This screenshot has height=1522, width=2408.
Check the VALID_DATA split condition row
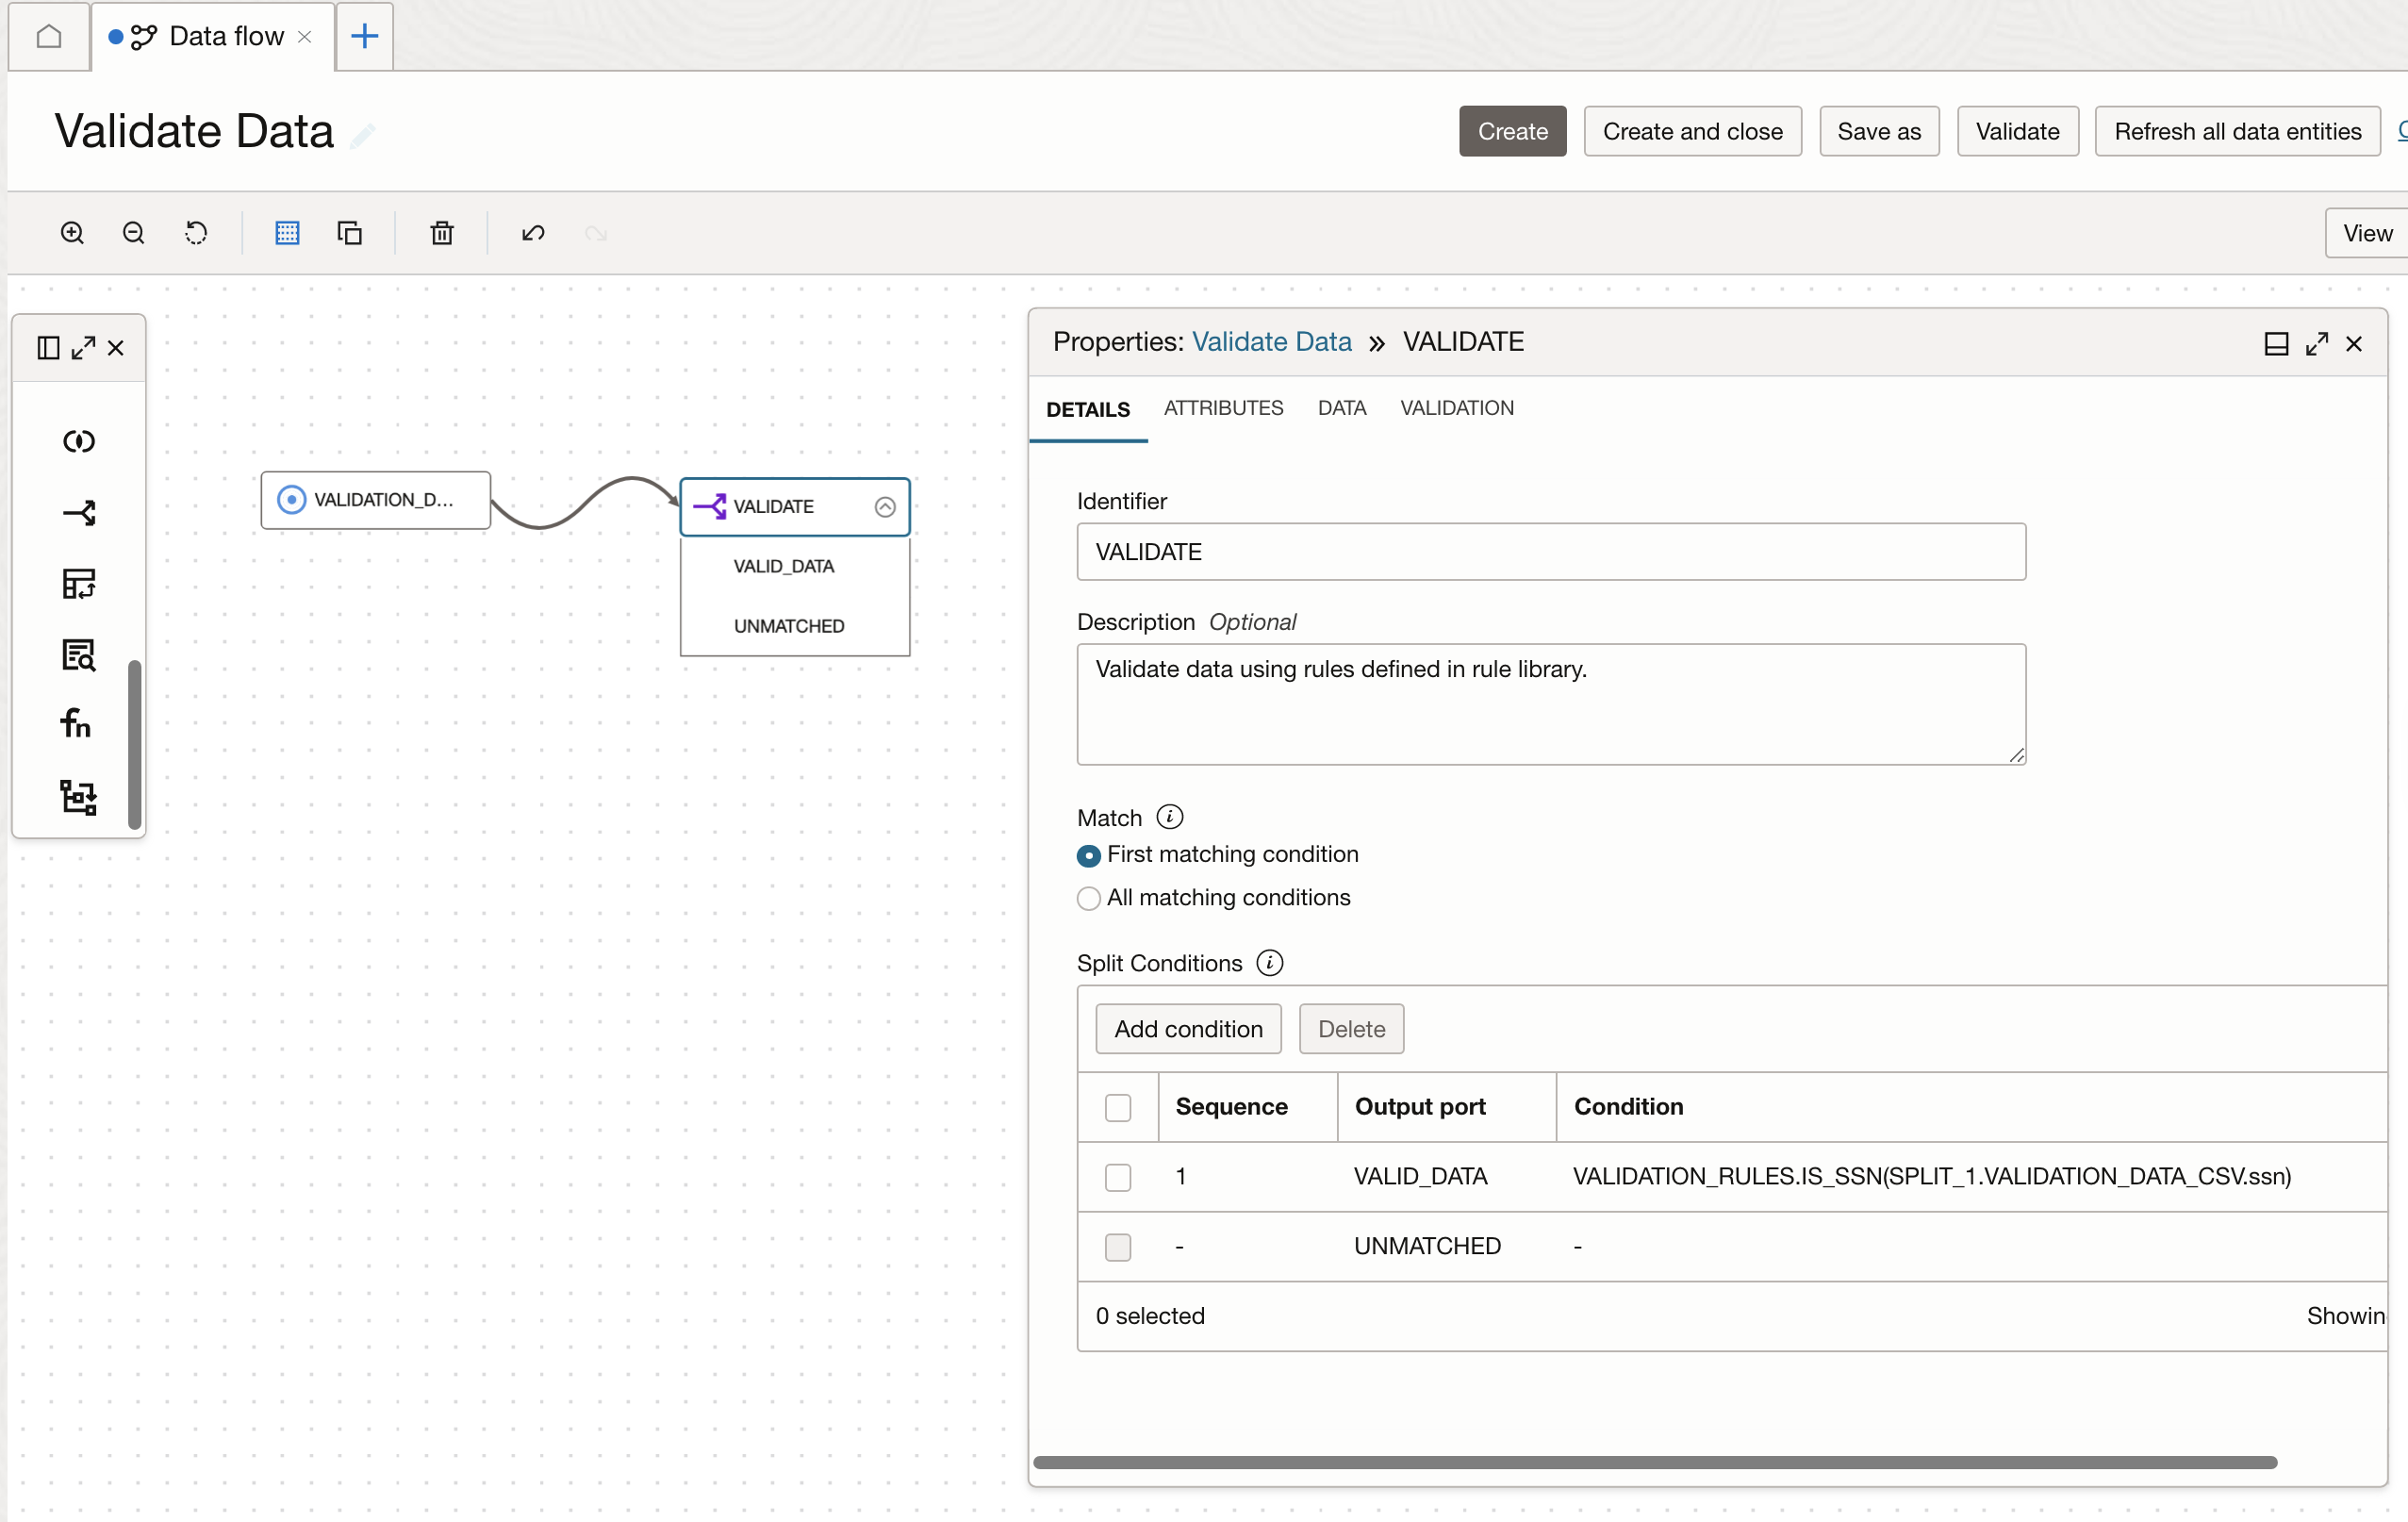(x=1117, y=1177)
